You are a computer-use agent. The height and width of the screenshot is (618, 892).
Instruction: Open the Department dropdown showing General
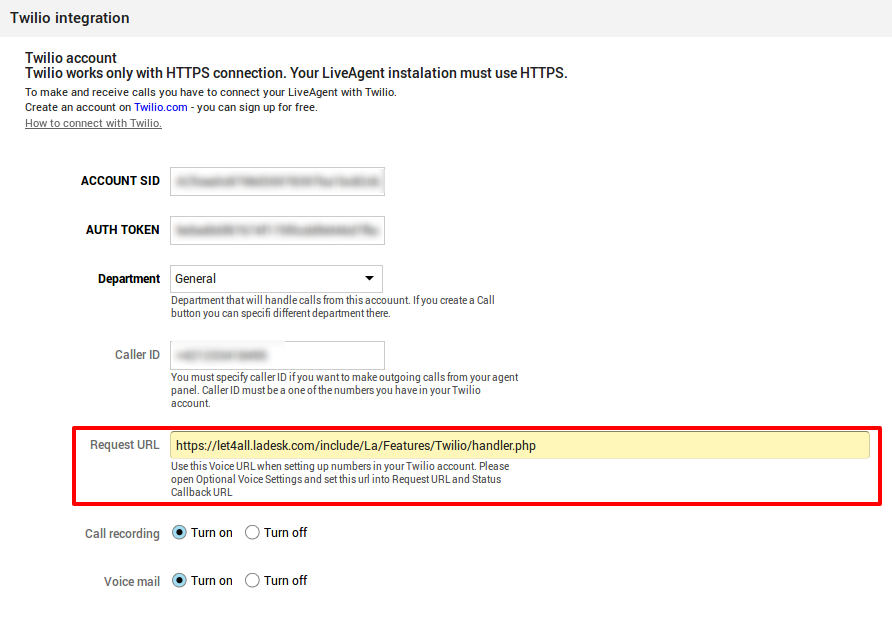[276, 279]
